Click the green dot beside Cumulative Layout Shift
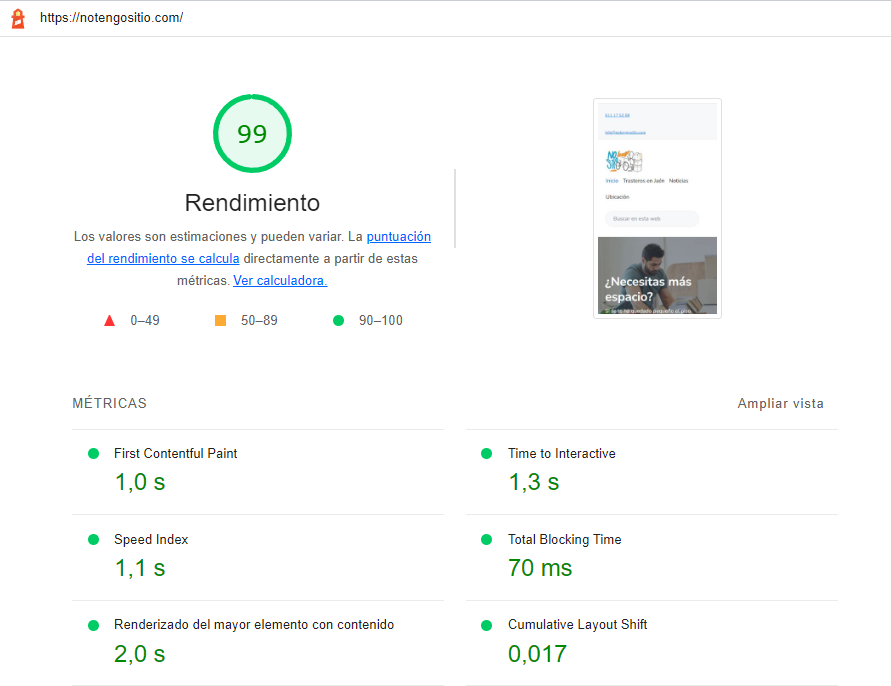The height and width of the screenshot is (686, 891). [486, 625]
